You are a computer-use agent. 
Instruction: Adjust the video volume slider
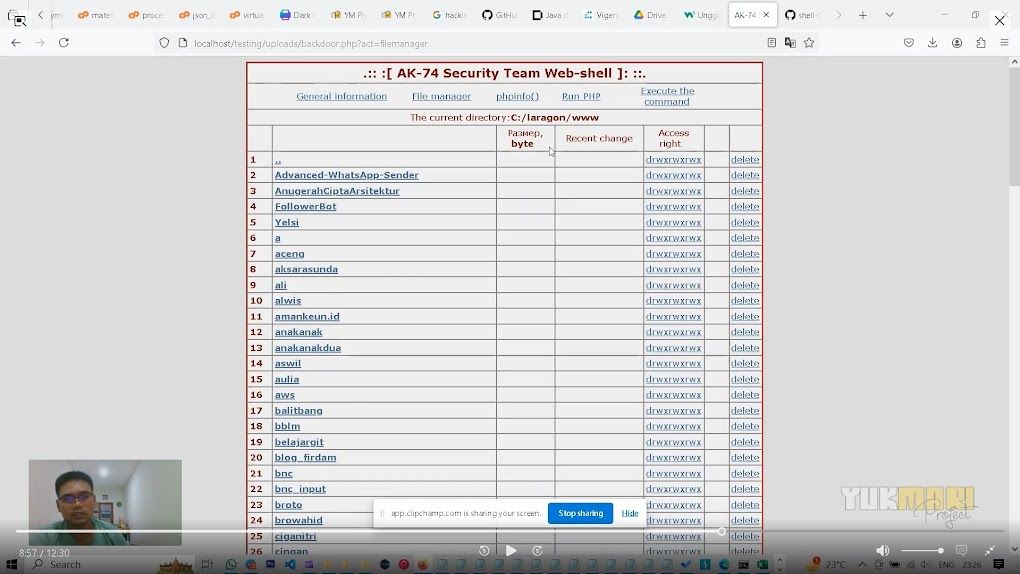[x=922, y=551]
